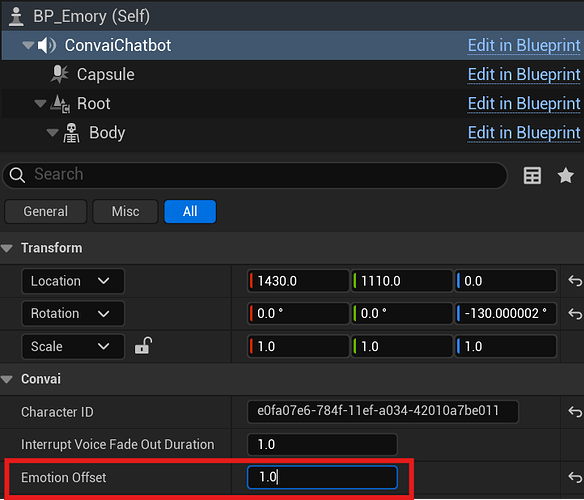Click the BP_Emory actor pawn icon

pyautogui.click(x=16, y=16)
